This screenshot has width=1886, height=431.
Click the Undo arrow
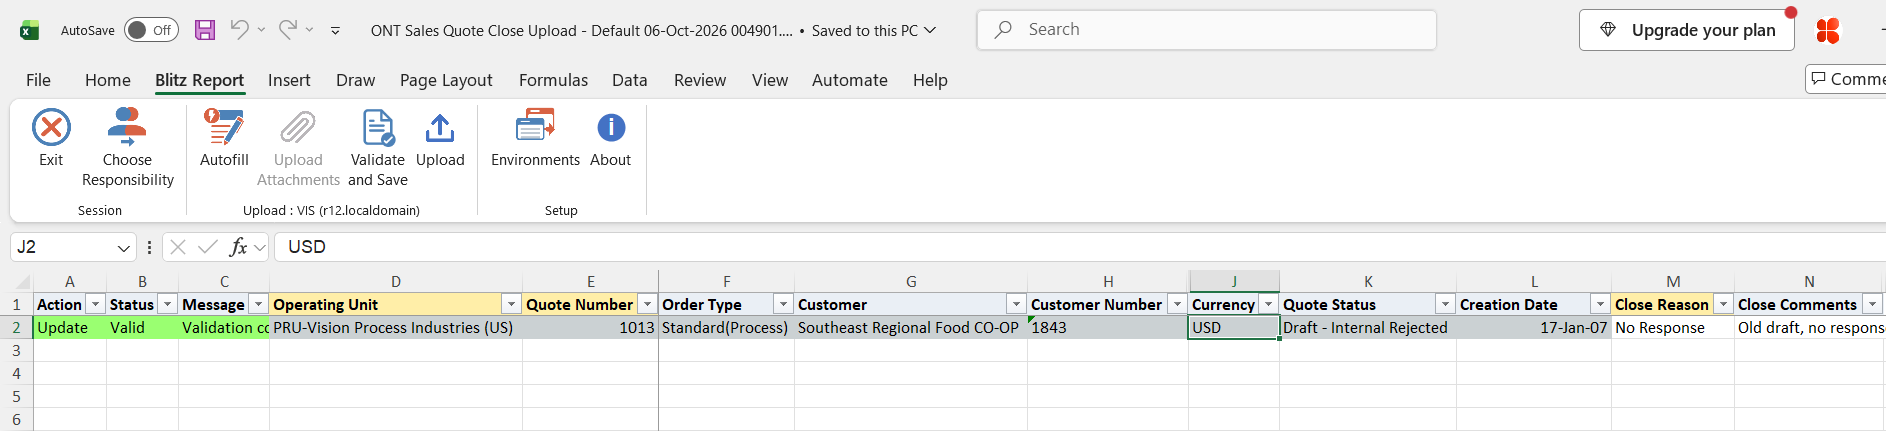[239, 30]
